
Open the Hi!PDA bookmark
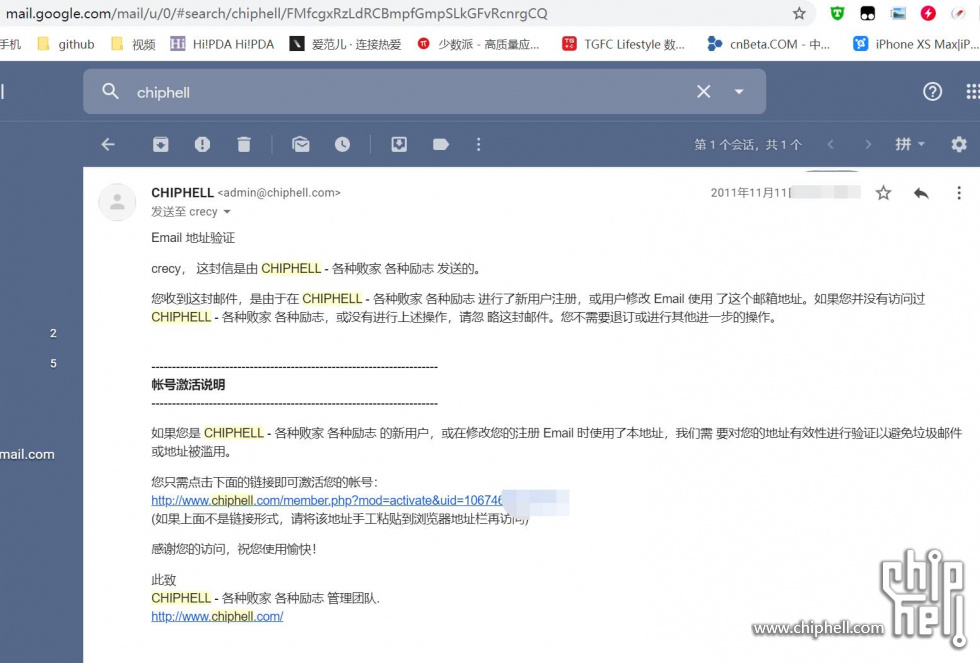(222, 44)
